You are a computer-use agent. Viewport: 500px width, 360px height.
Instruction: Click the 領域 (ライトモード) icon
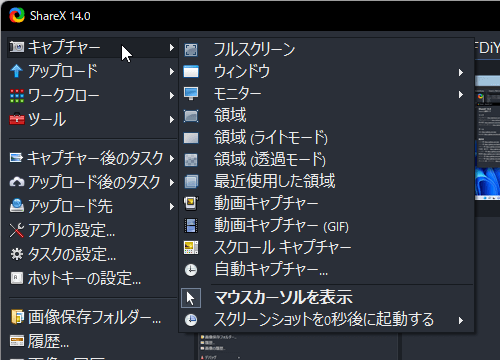coord(191,138)
